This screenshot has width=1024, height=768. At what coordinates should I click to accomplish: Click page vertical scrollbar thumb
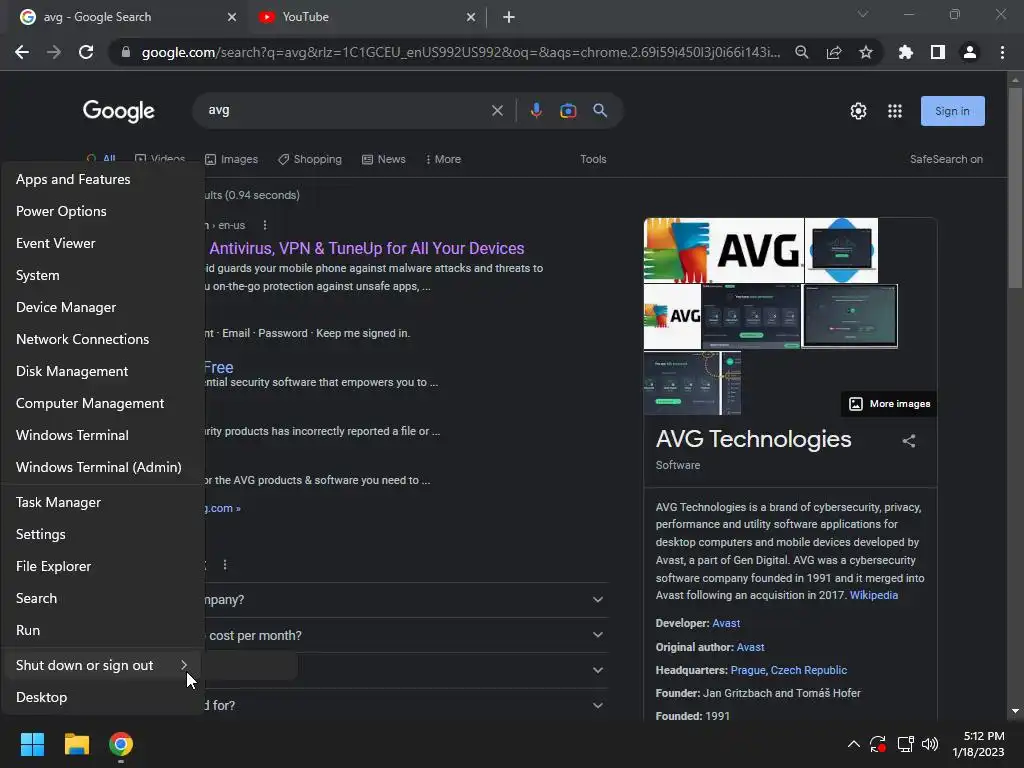click(1015, 187)
